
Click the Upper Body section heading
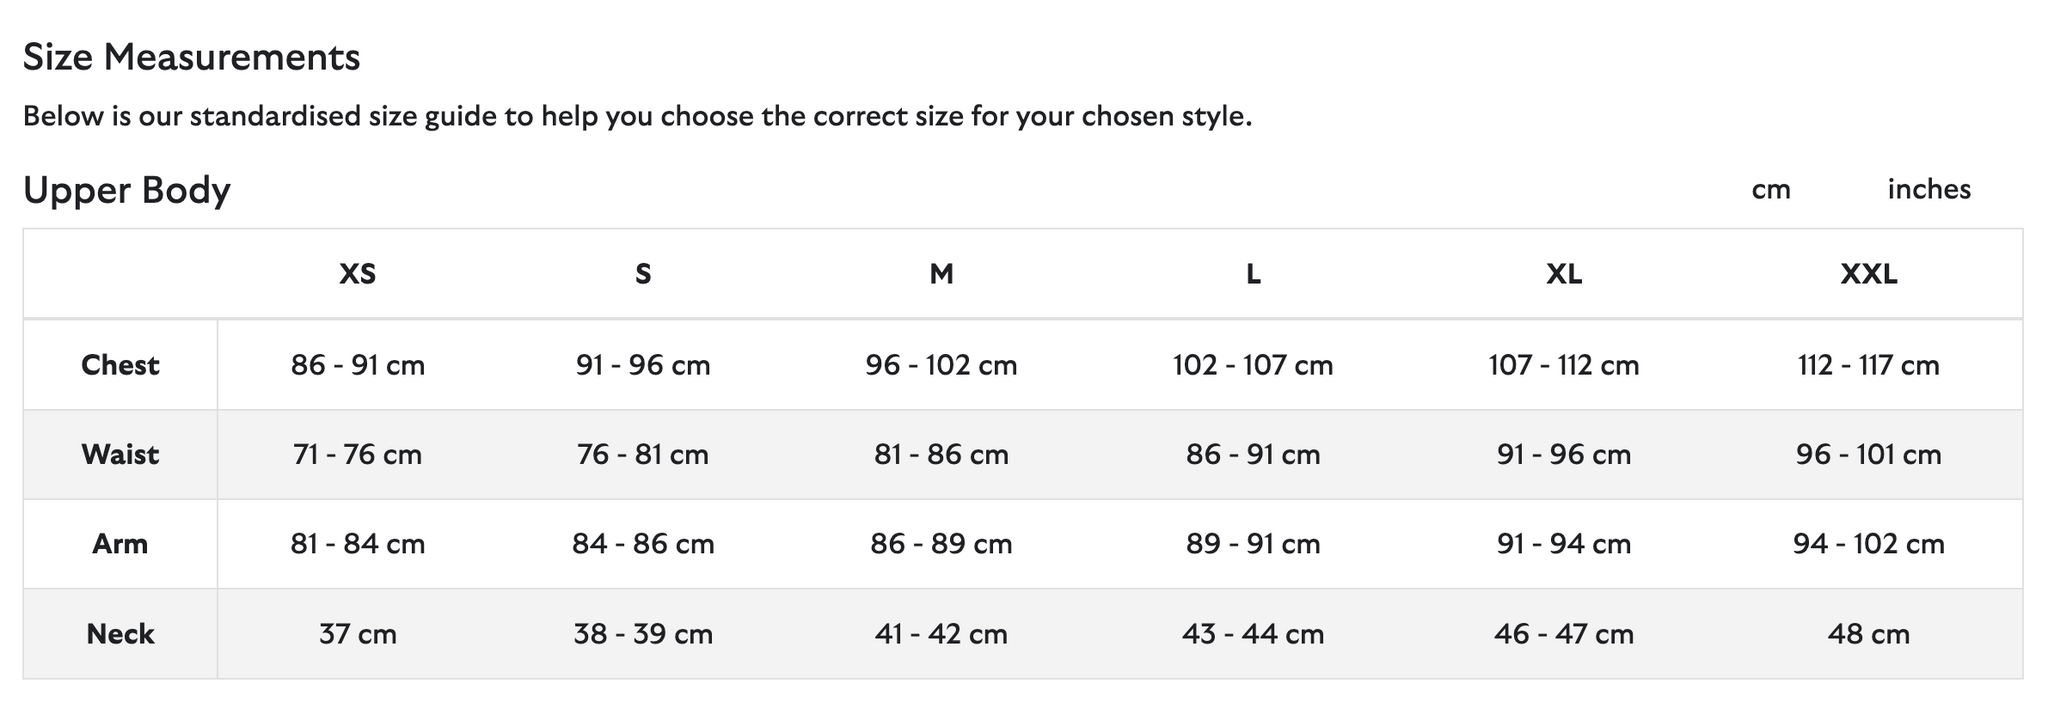click(127, 190)
